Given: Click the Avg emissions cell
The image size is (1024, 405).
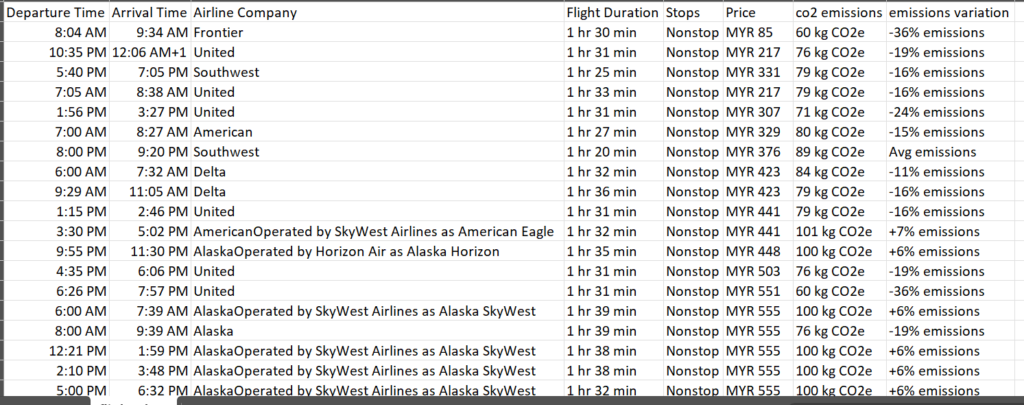Looking at the screenshot, I should 954,152.
